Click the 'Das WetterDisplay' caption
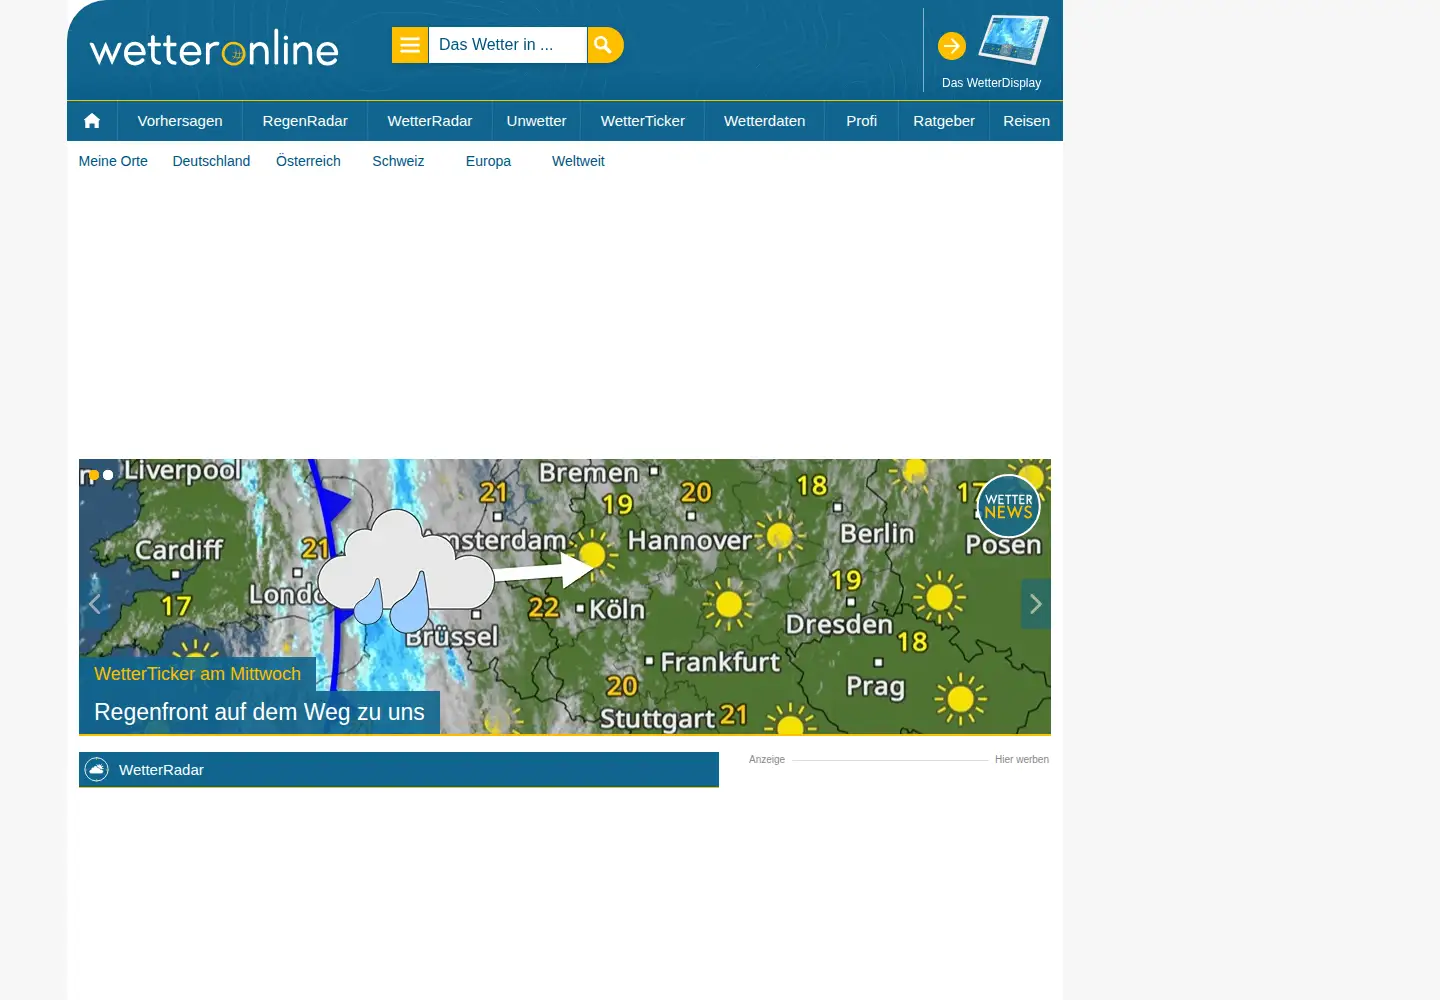The image size is (1440, 1000). pos(991,83)
